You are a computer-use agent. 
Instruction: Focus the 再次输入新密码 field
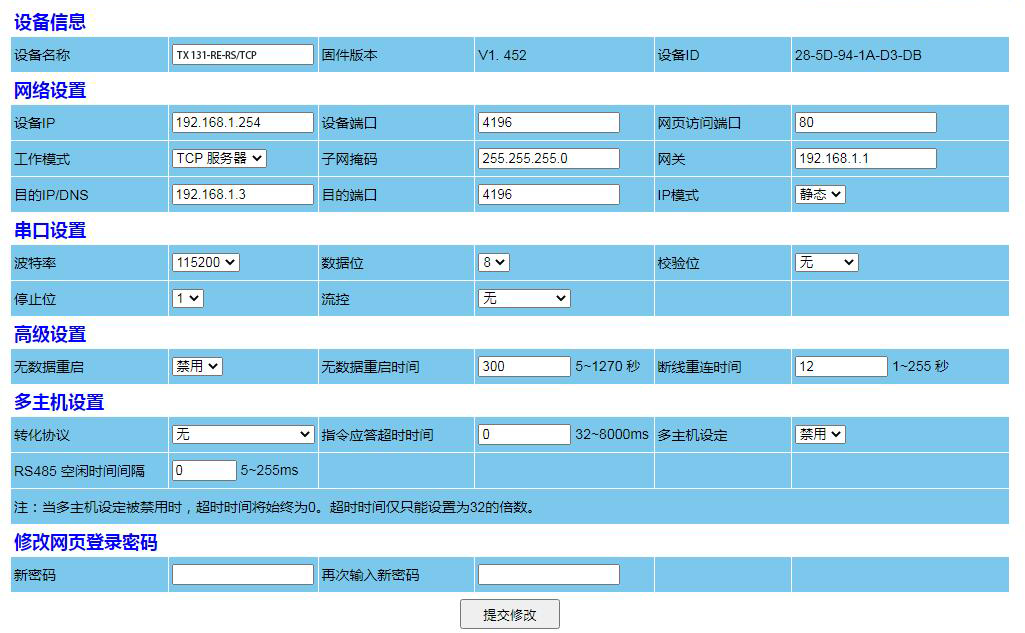point(548,574)
